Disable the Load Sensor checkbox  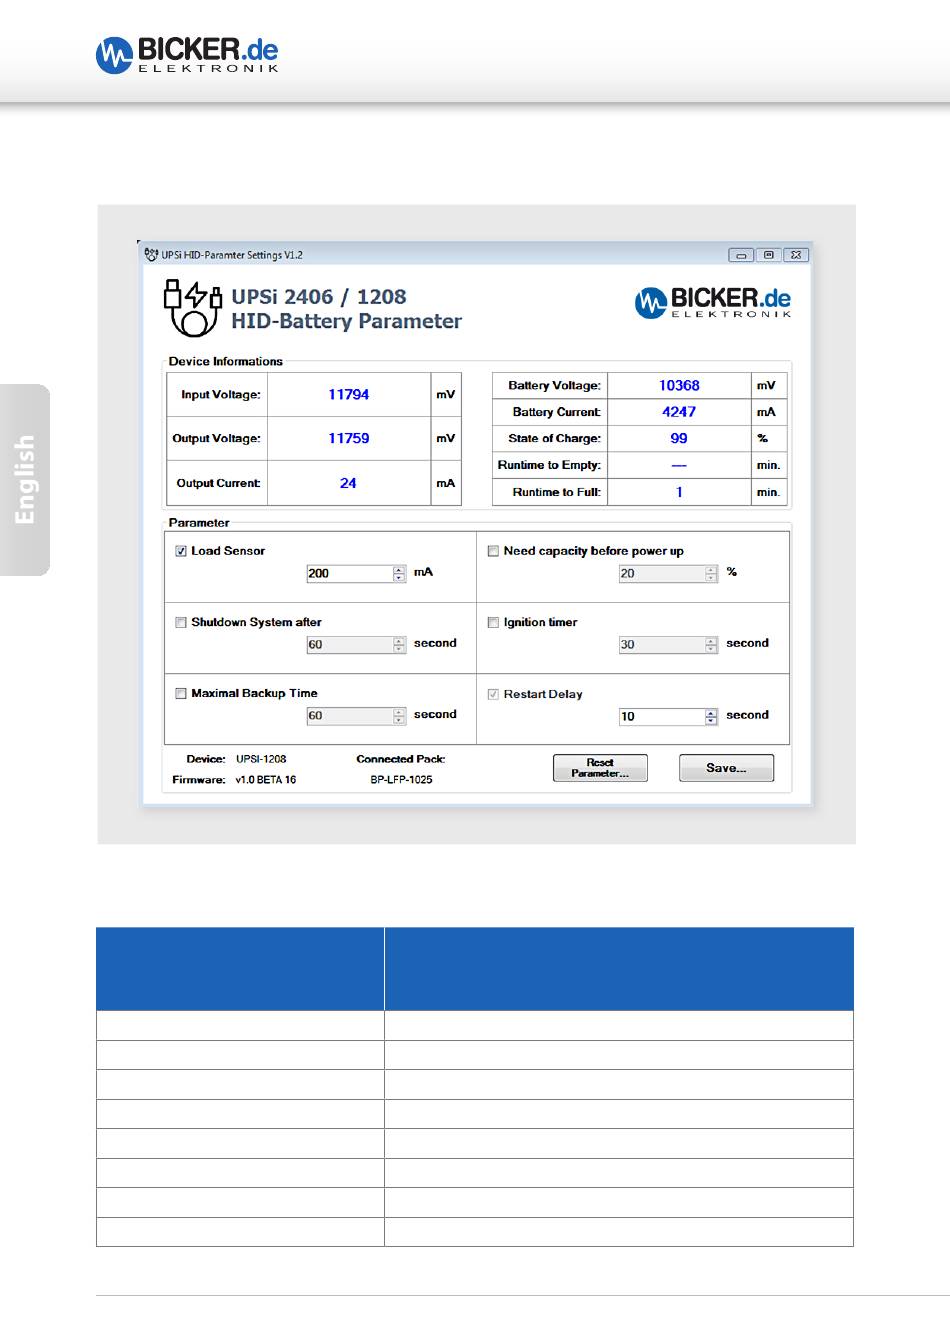[x=181, y=551]
